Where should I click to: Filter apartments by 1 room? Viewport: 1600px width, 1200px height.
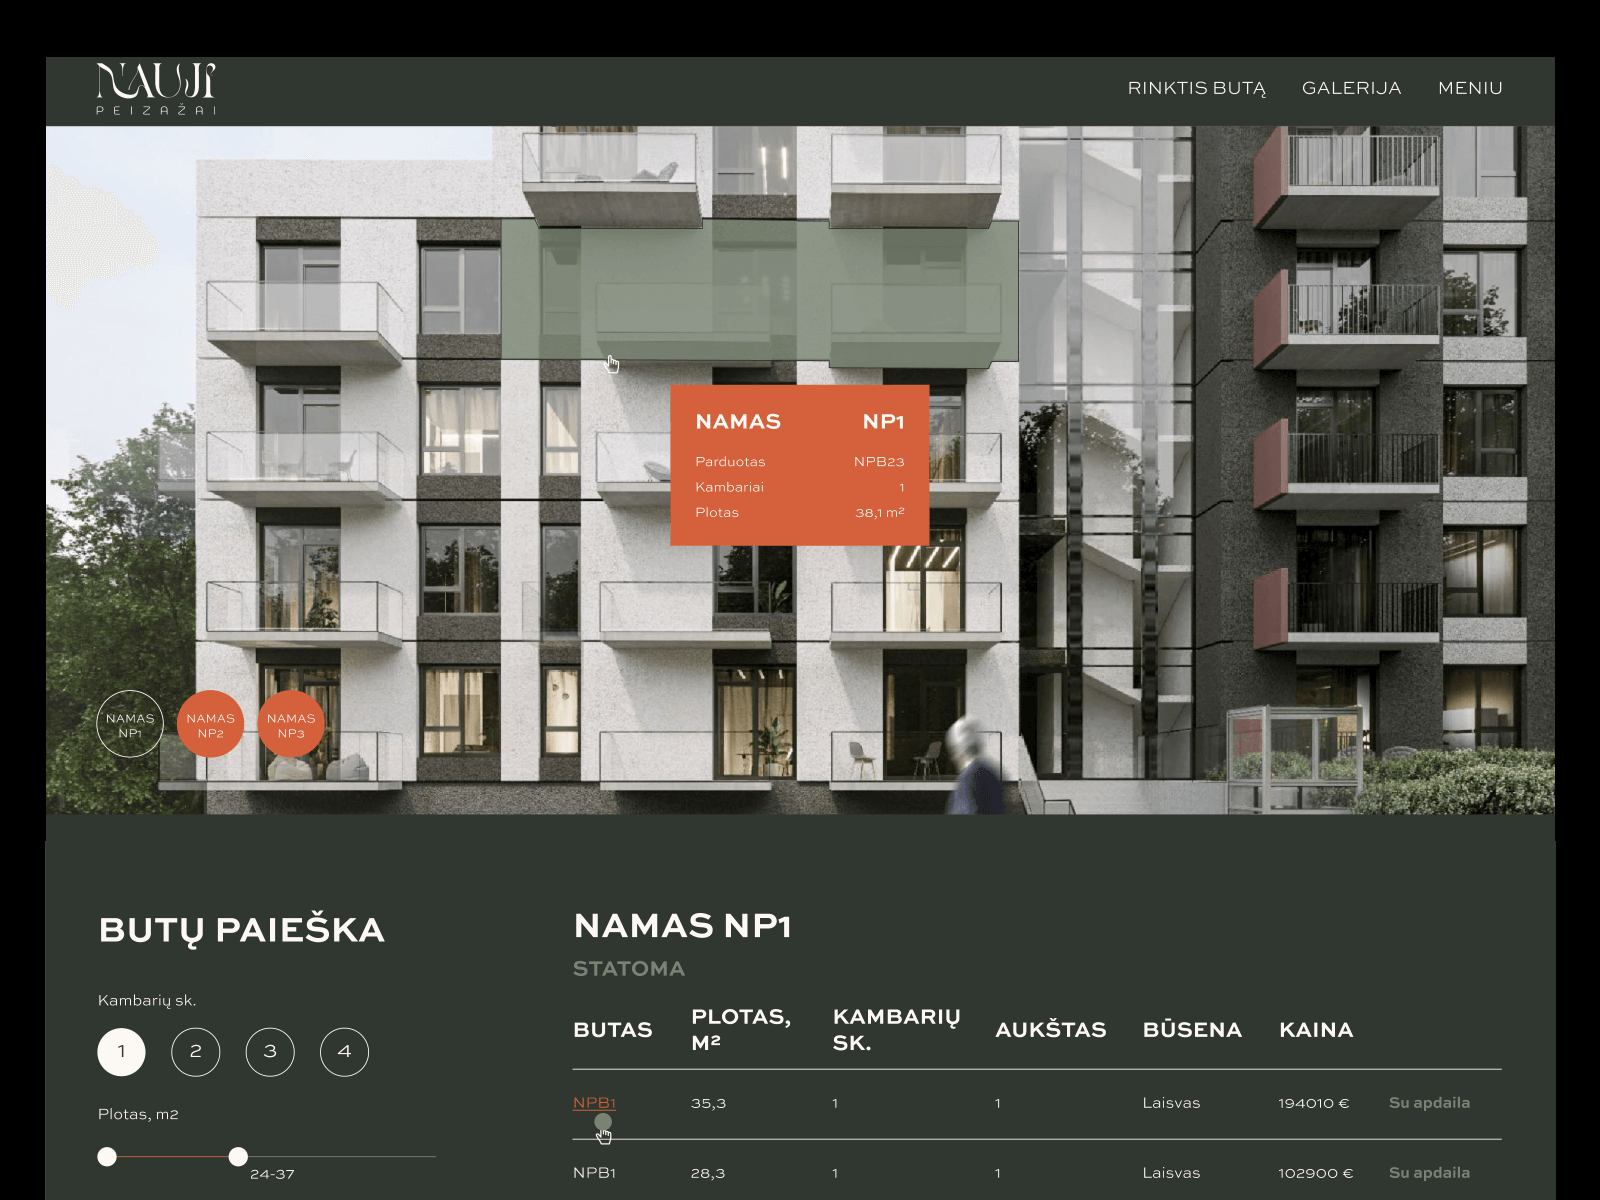[122, 1052]
